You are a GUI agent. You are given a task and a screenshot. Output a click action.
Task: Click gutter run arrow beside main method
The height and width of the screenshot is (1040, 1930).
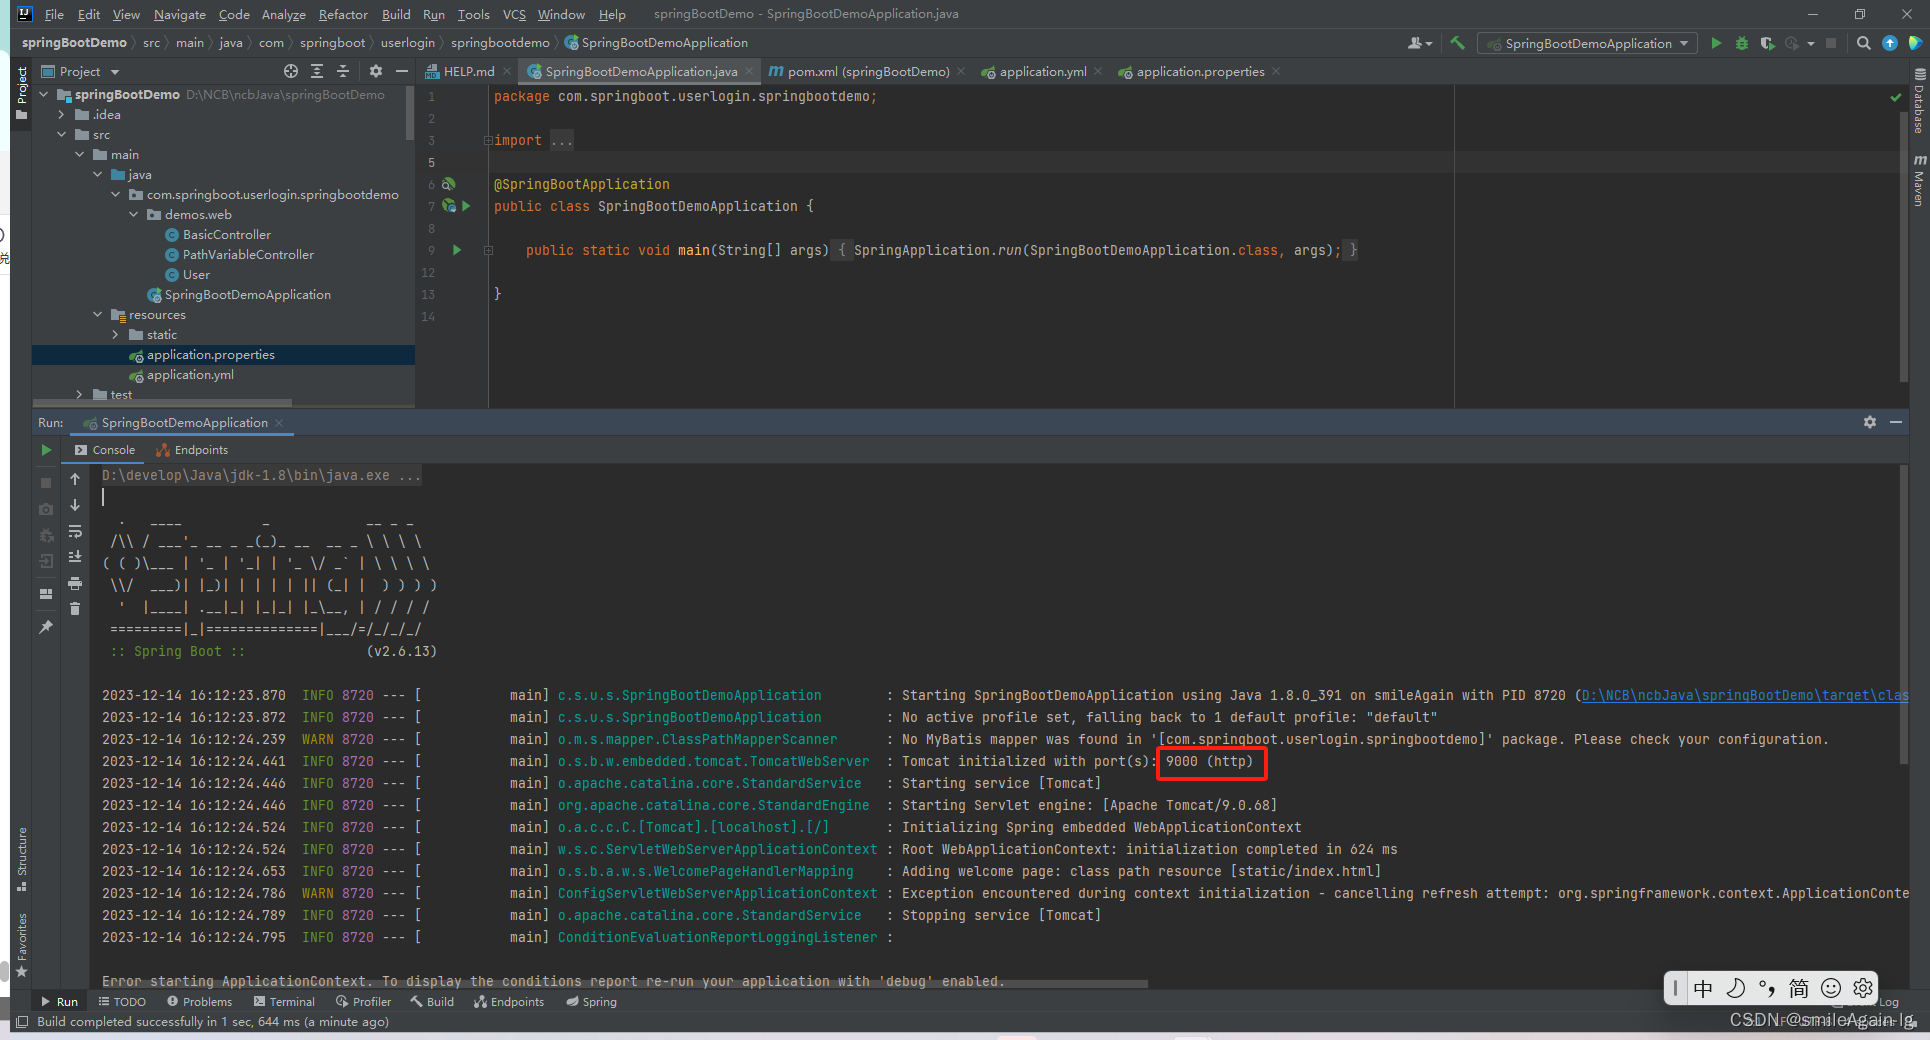pyautogui.click(x=457, y=250)
